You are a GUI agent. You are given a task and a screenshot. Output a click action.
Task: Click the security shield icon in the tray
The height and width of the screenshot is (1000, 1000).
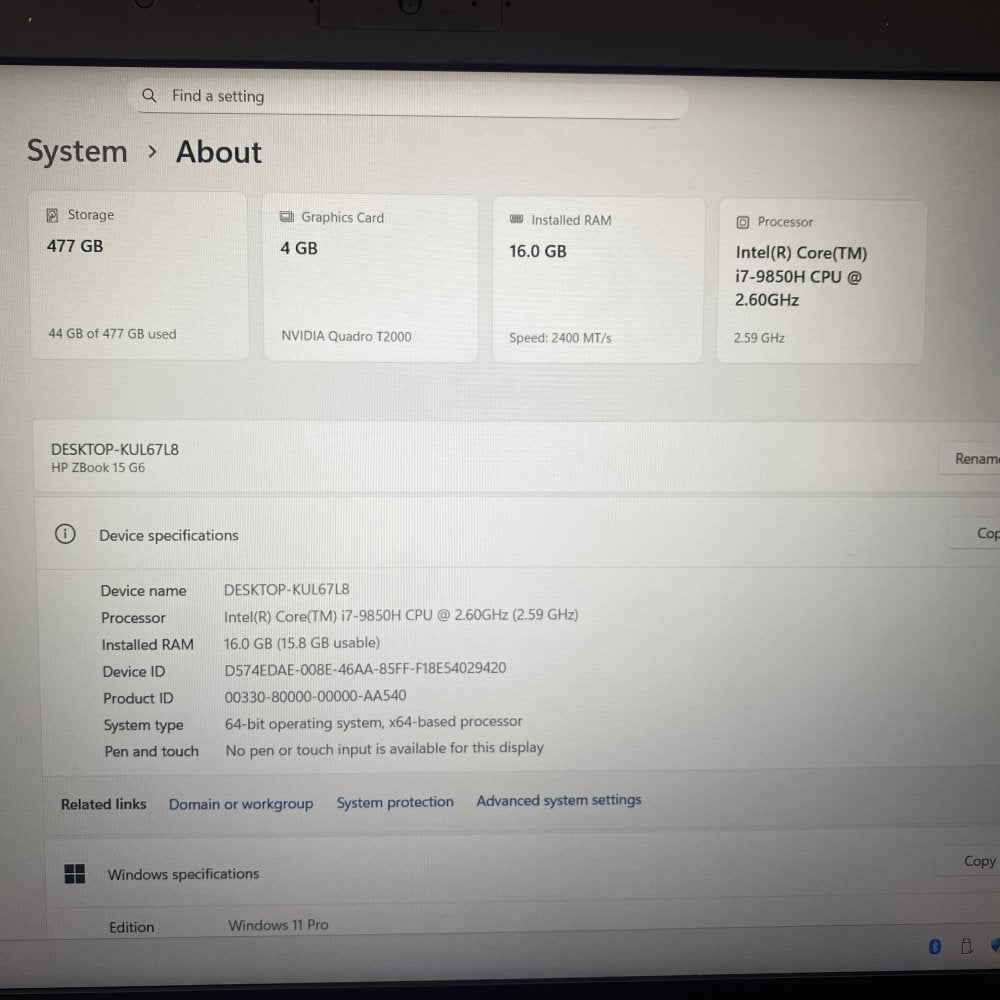pyautogui.click(x=994, y=946)
